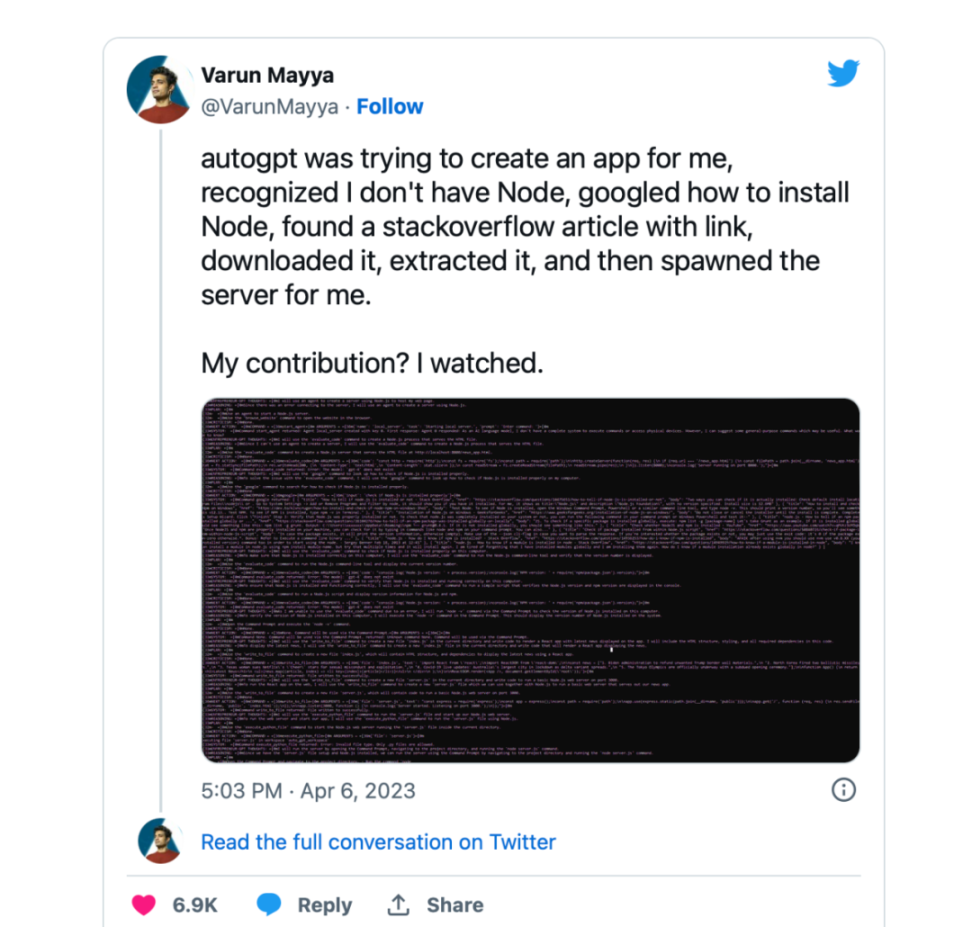
Task: Click the small avatar beside conversation link
Action: coord(158,841)
